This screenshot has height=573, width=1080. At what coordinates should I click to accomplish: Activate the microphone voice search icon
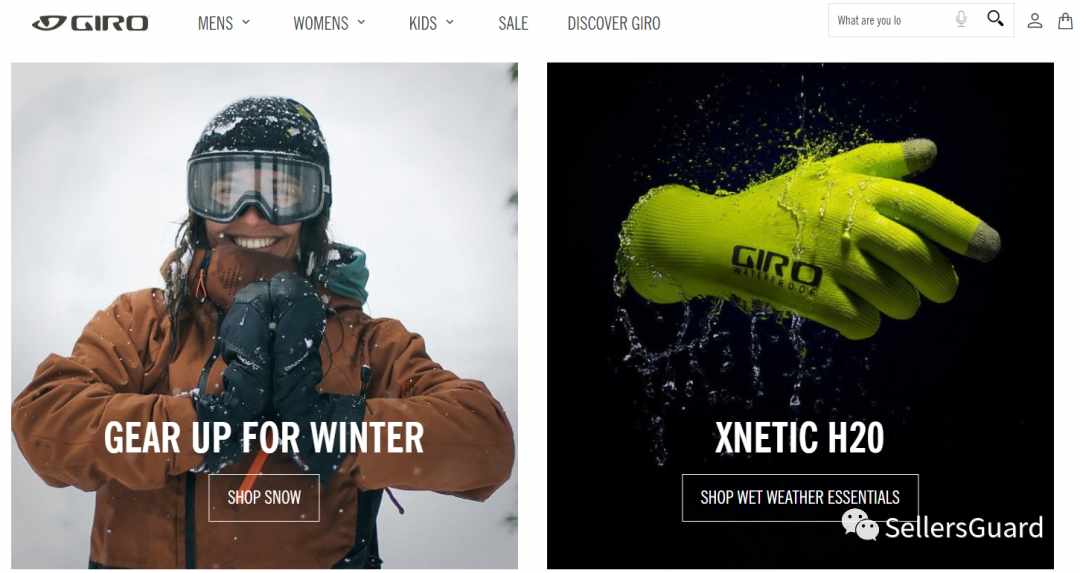[x=962, y=19]
